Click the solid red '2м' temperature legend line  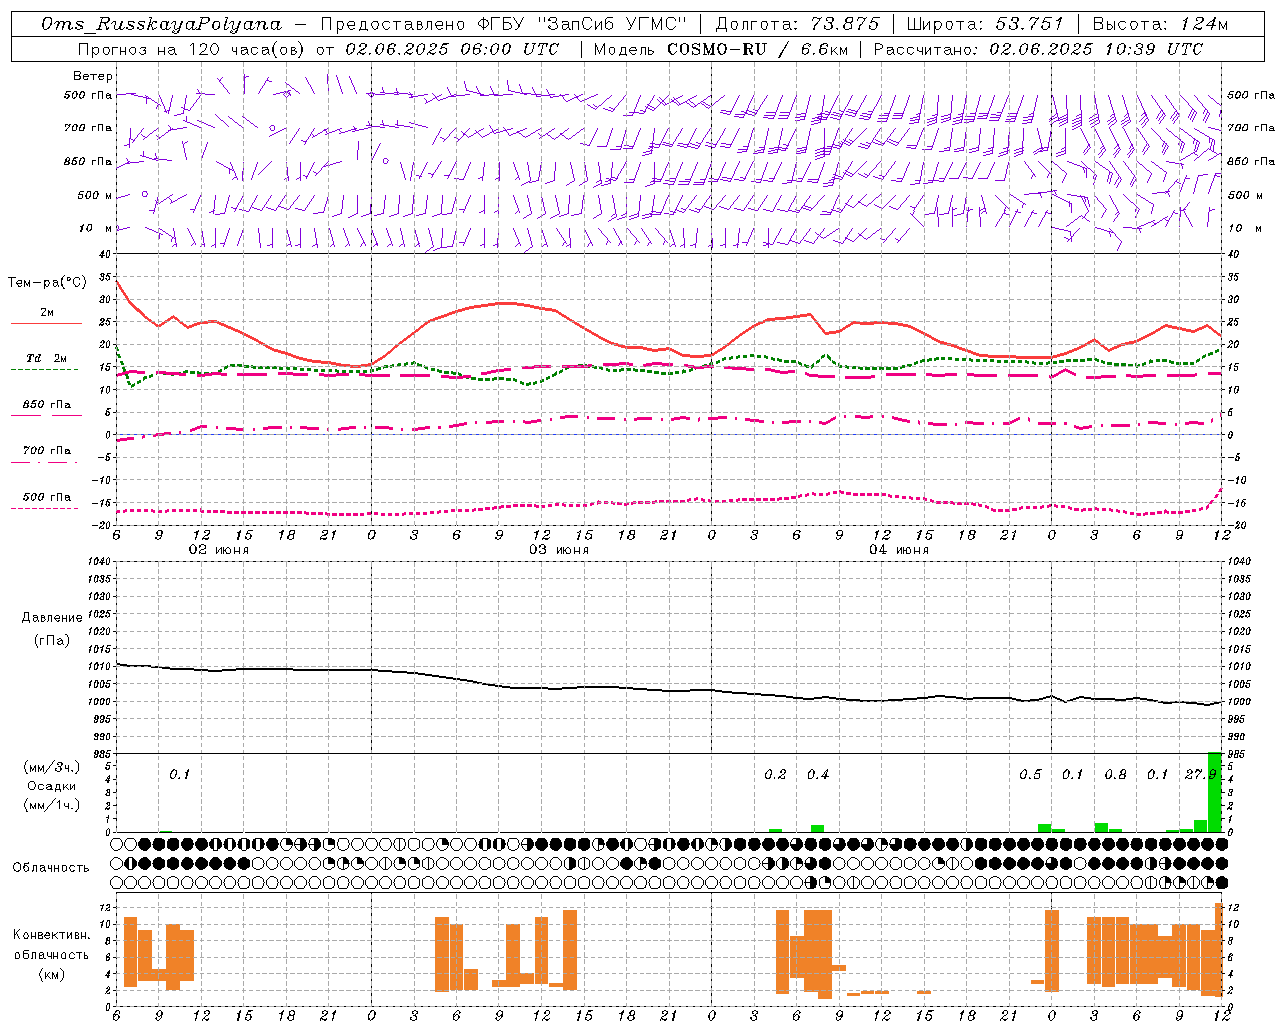pyautogui.click(x=46, y=323)
